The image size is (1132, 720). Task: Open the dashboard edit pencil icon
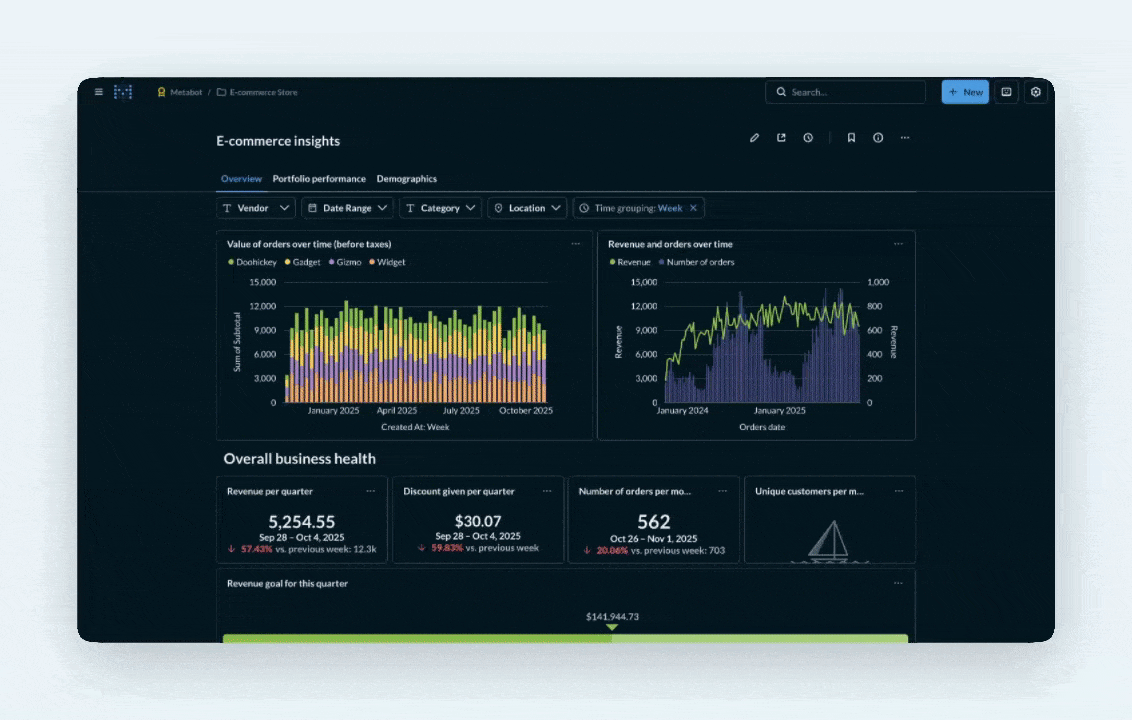coord(754,137)
